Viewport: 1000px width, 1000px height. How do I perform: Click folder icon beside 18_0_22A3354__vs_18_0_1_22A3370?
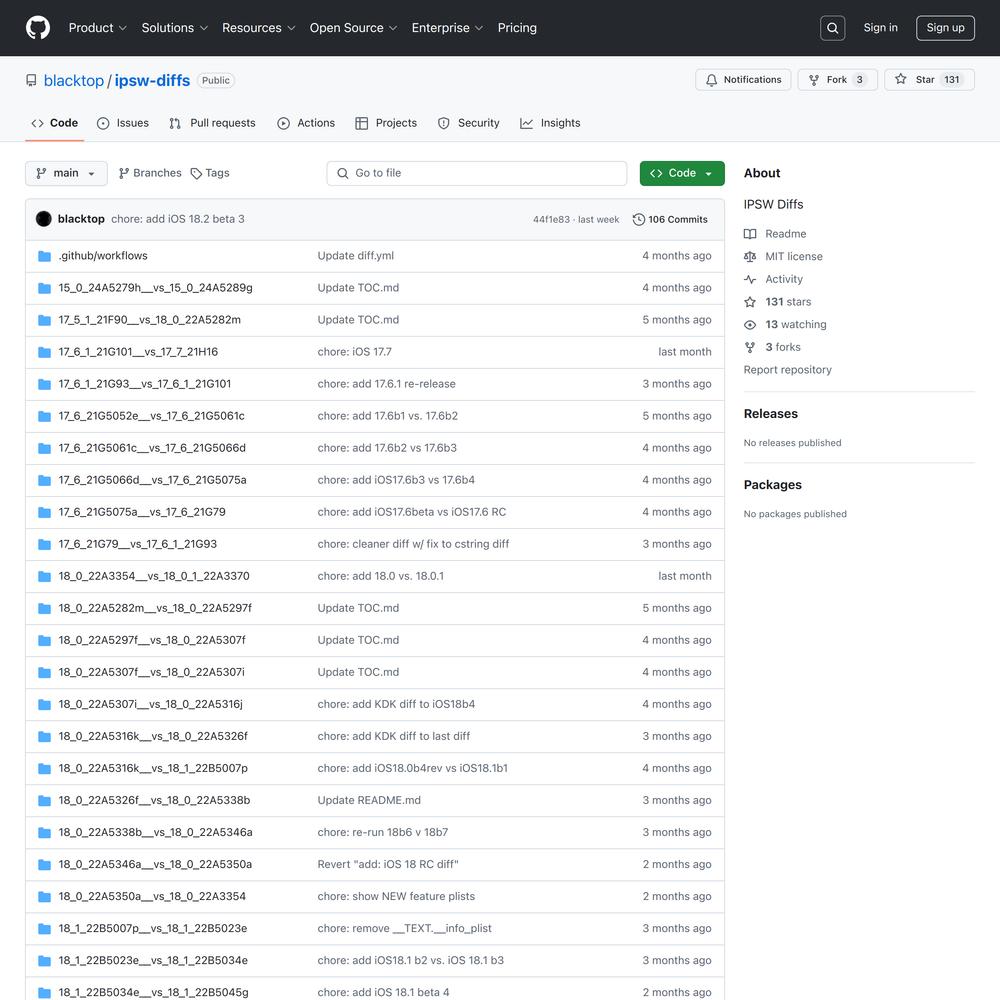point(45,576)
